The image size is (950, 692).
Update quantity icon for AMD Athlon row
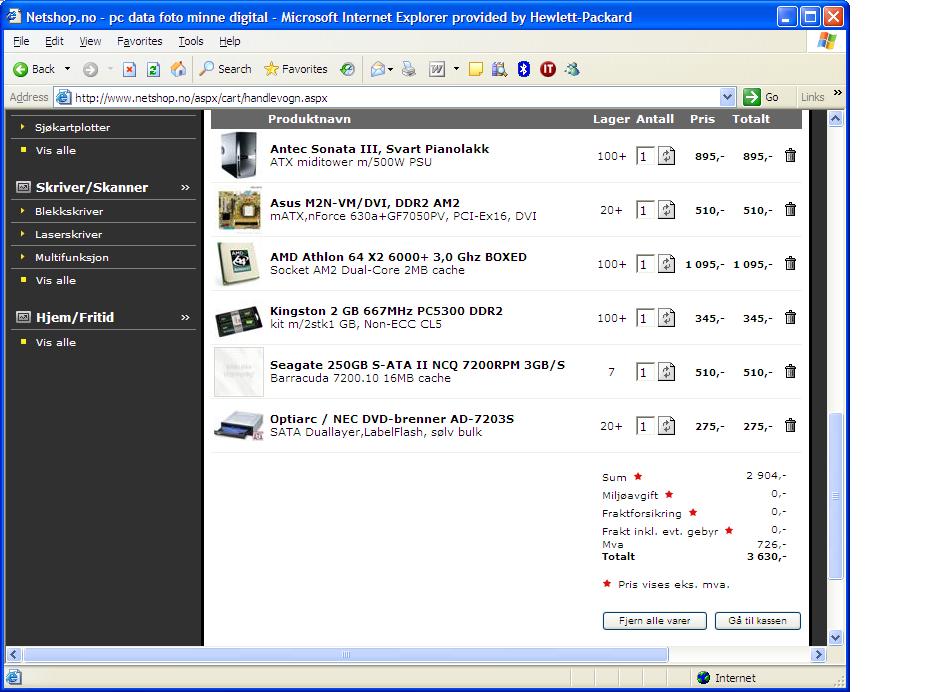point(666,264)
